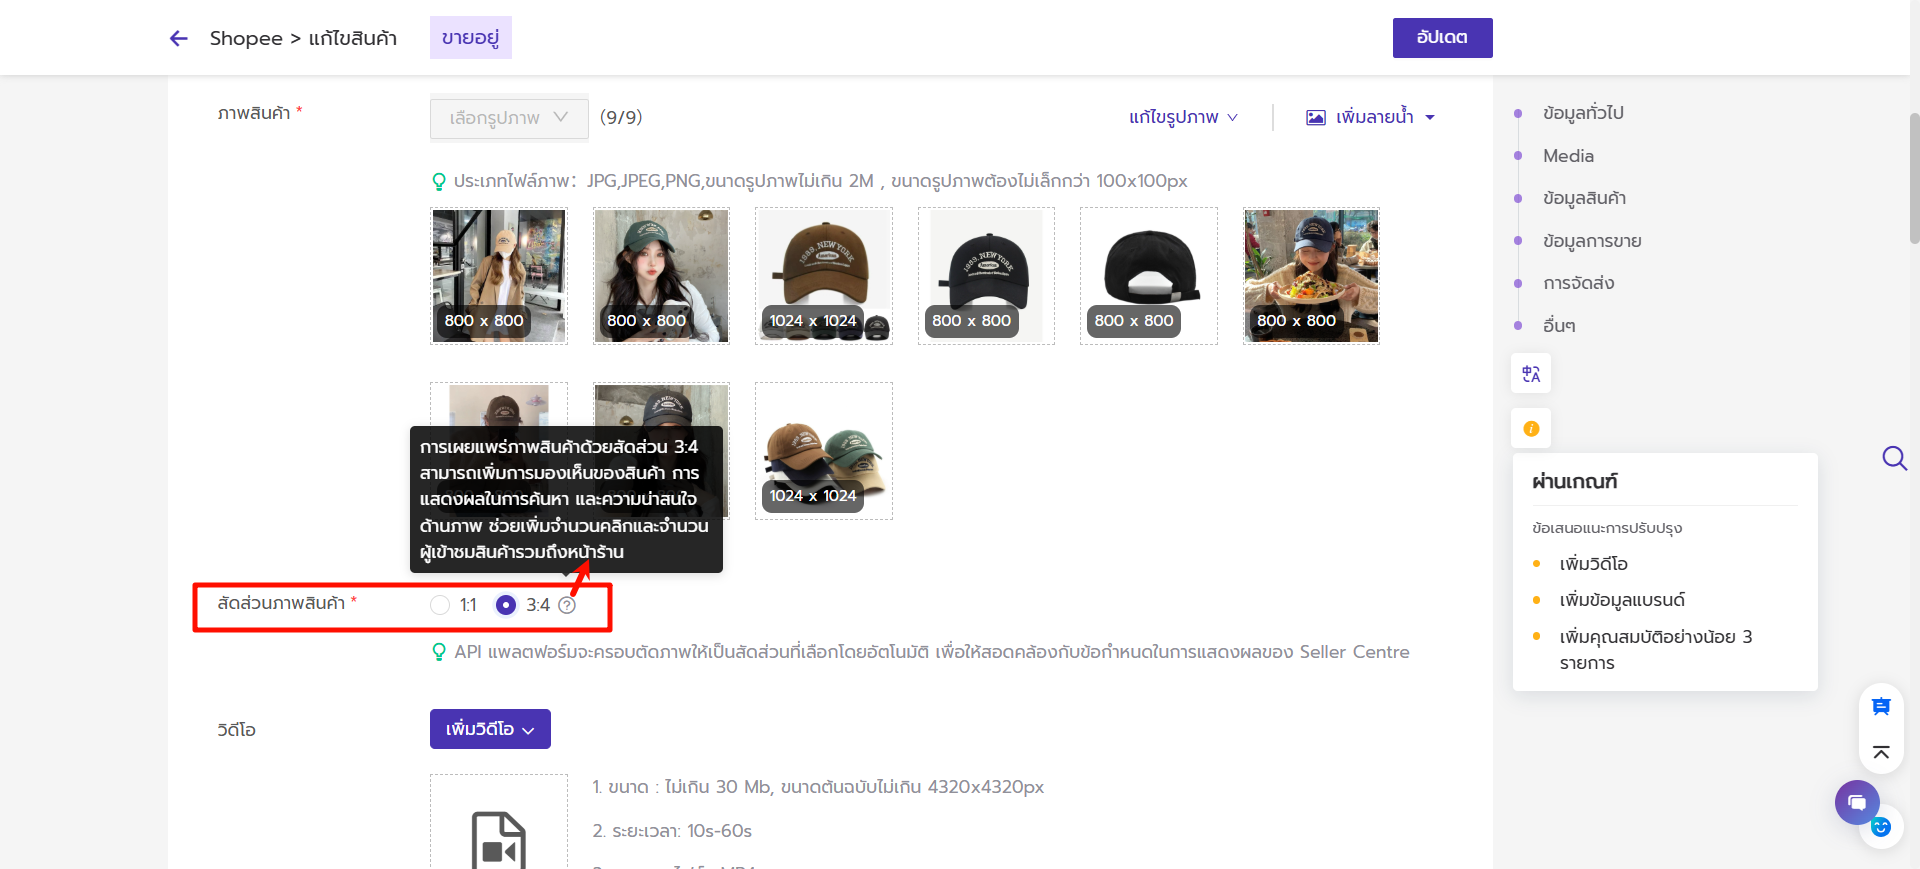Screen dimensions: 1920x869
Task: Select the 3:4 image ratio
Action: [x=506, y=605]
